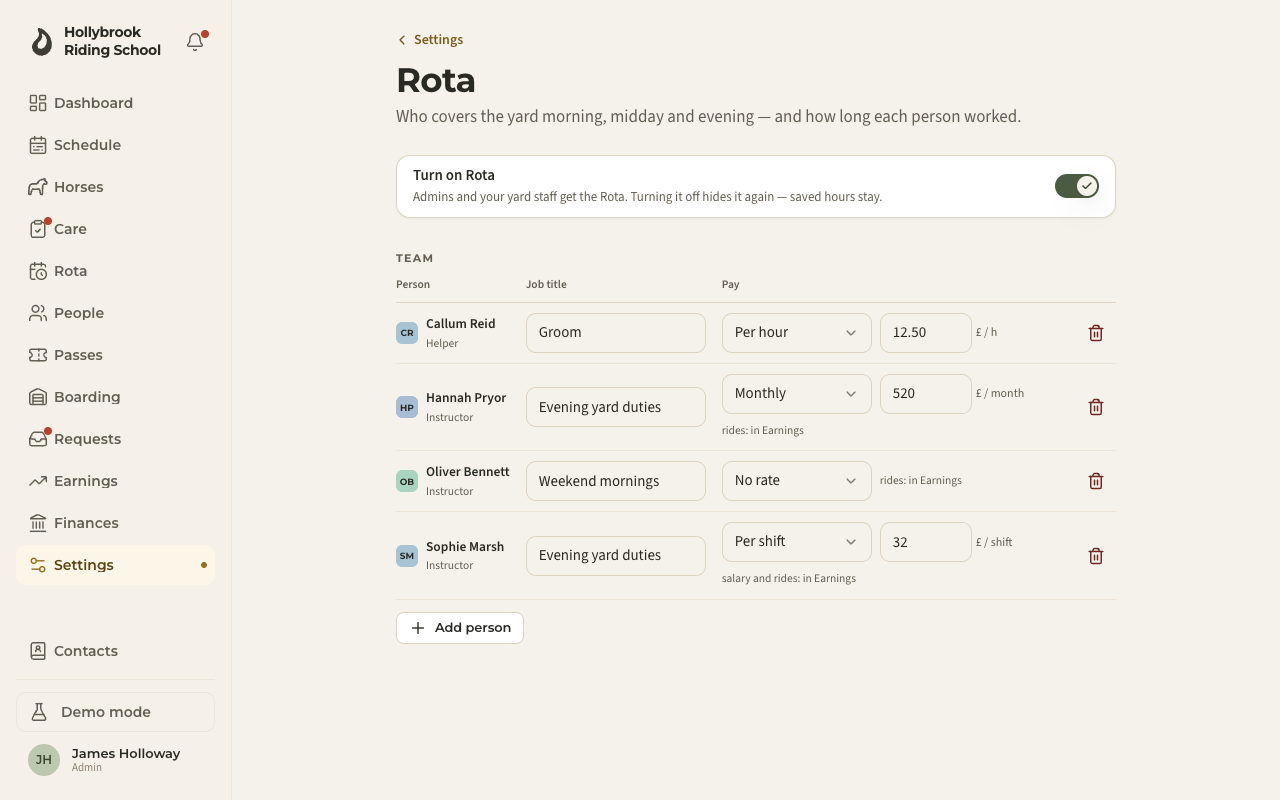
Task: Edit Callum Reid's Groom job title field
Action: (x=616, y=333)
